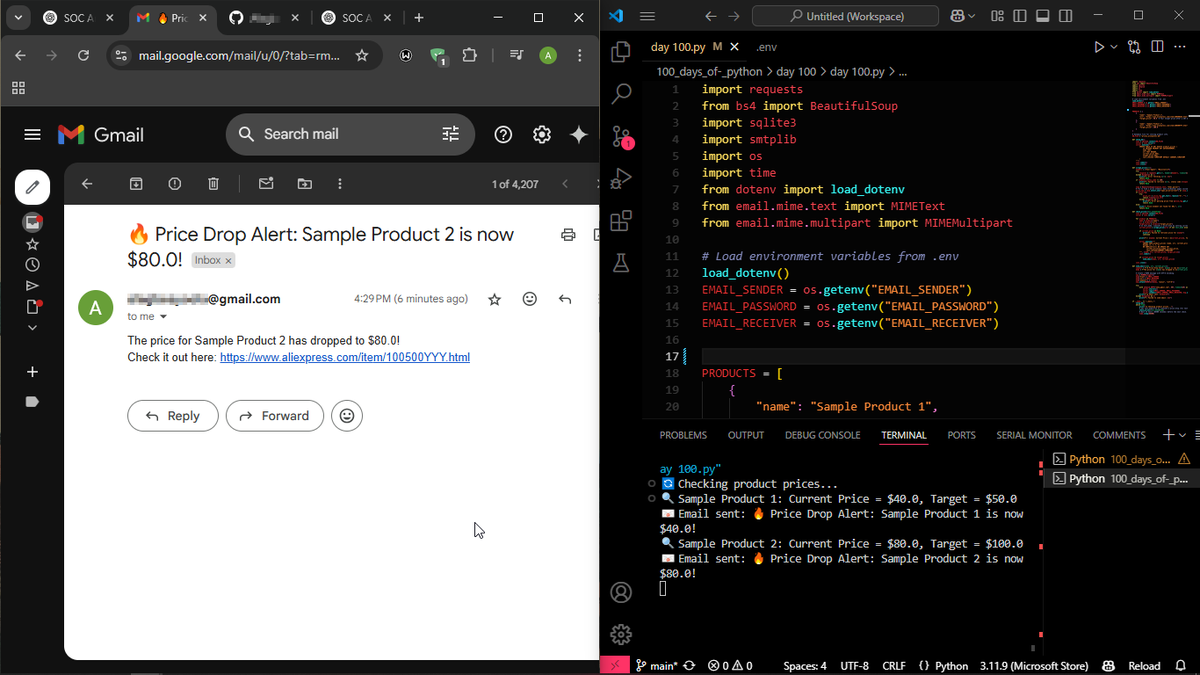
Task: Archive the open email in Gmail
Action: click(136, 184)
